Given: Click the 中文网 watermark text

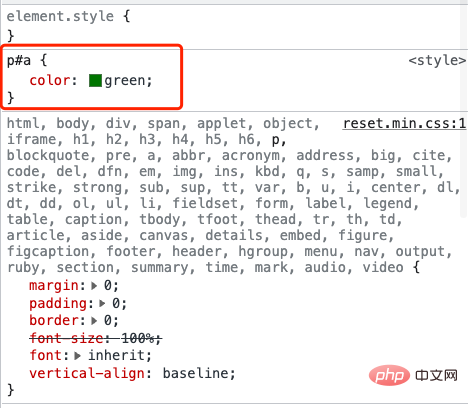Looking at the screenshot, I should coord(436,376).
